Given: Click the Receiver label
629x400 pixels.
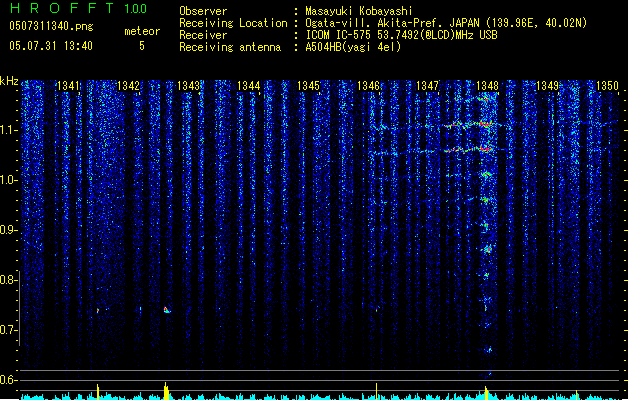Looking at the screenshot, I should (203, 35).
